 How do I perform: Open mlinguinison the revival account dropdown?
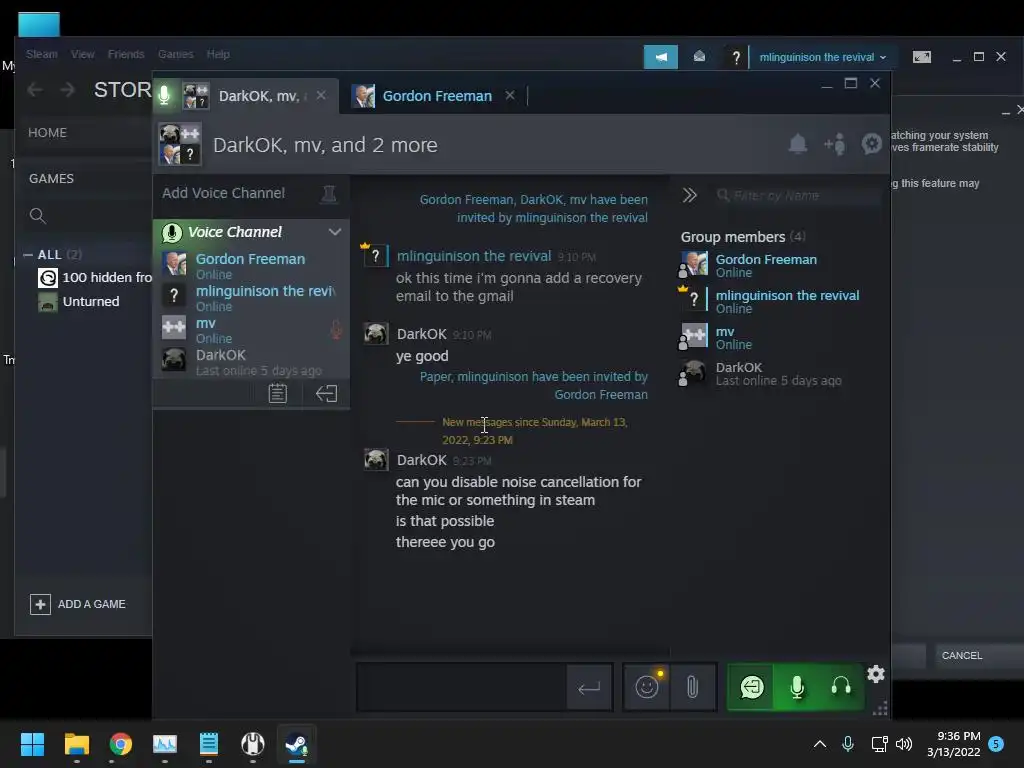pyautogui.click(x=823, y=57)
